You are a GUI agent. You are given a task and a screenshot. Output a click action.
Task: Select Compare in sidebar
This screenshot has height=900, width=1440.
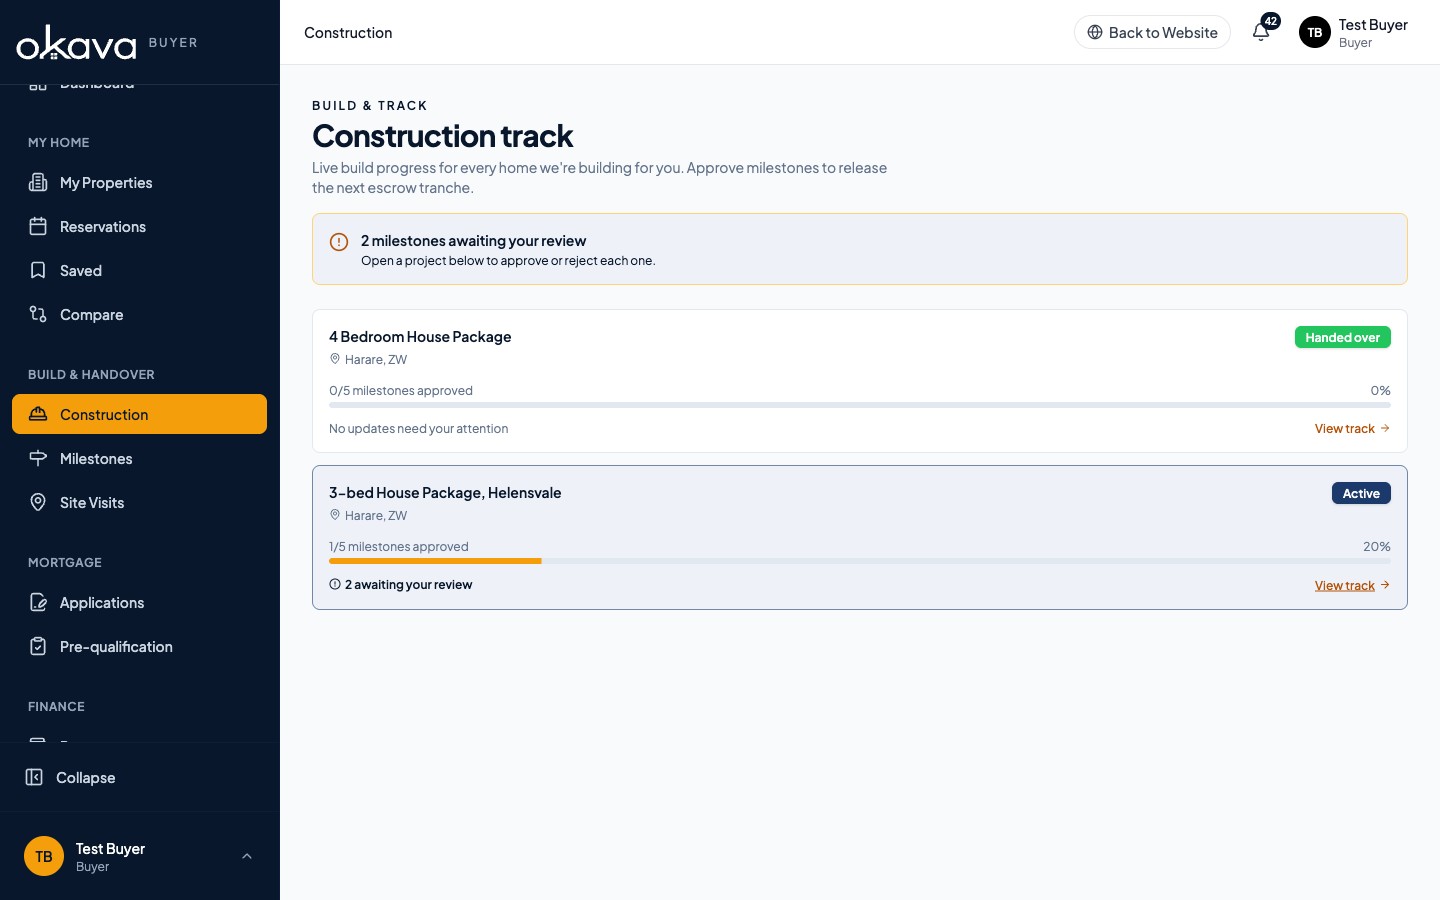139,314
